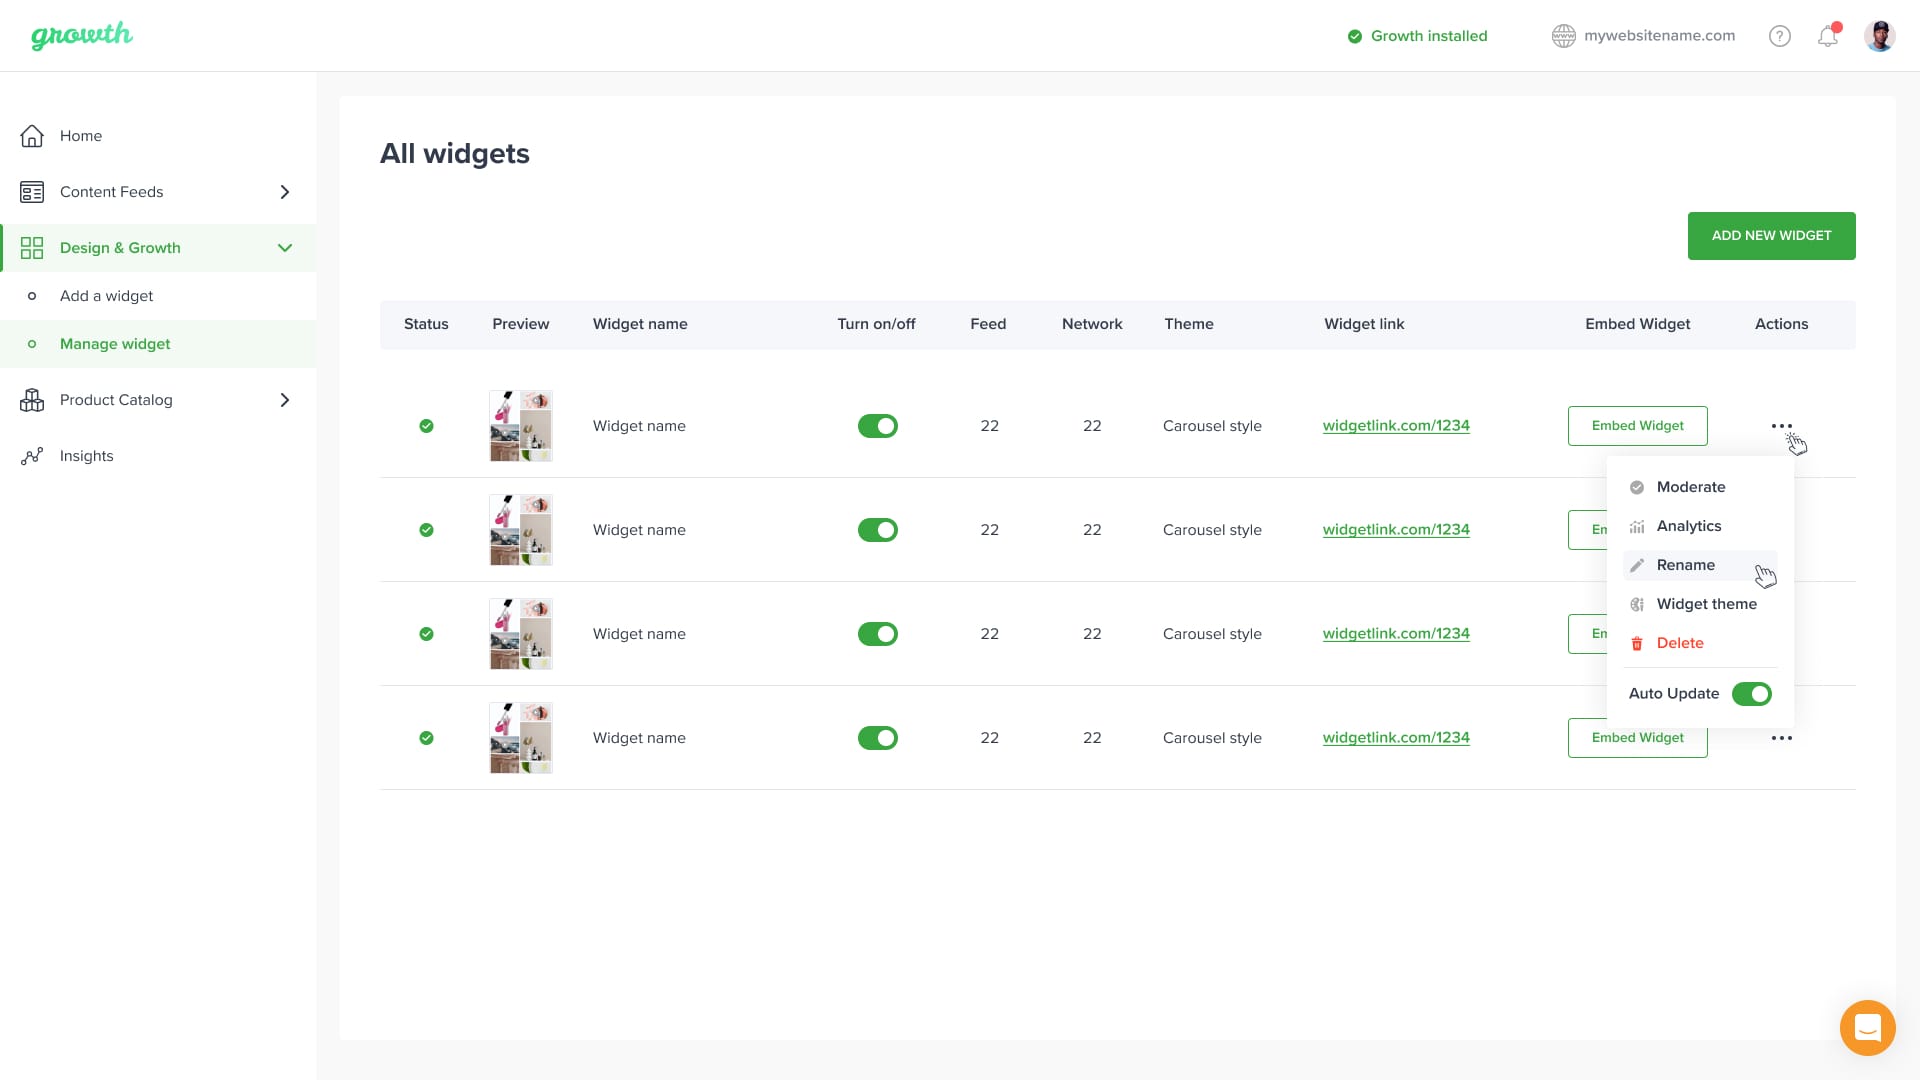Open the user profile avatar
This screenshot has height=1080, width=1920.
click(x=1879, y=36)
